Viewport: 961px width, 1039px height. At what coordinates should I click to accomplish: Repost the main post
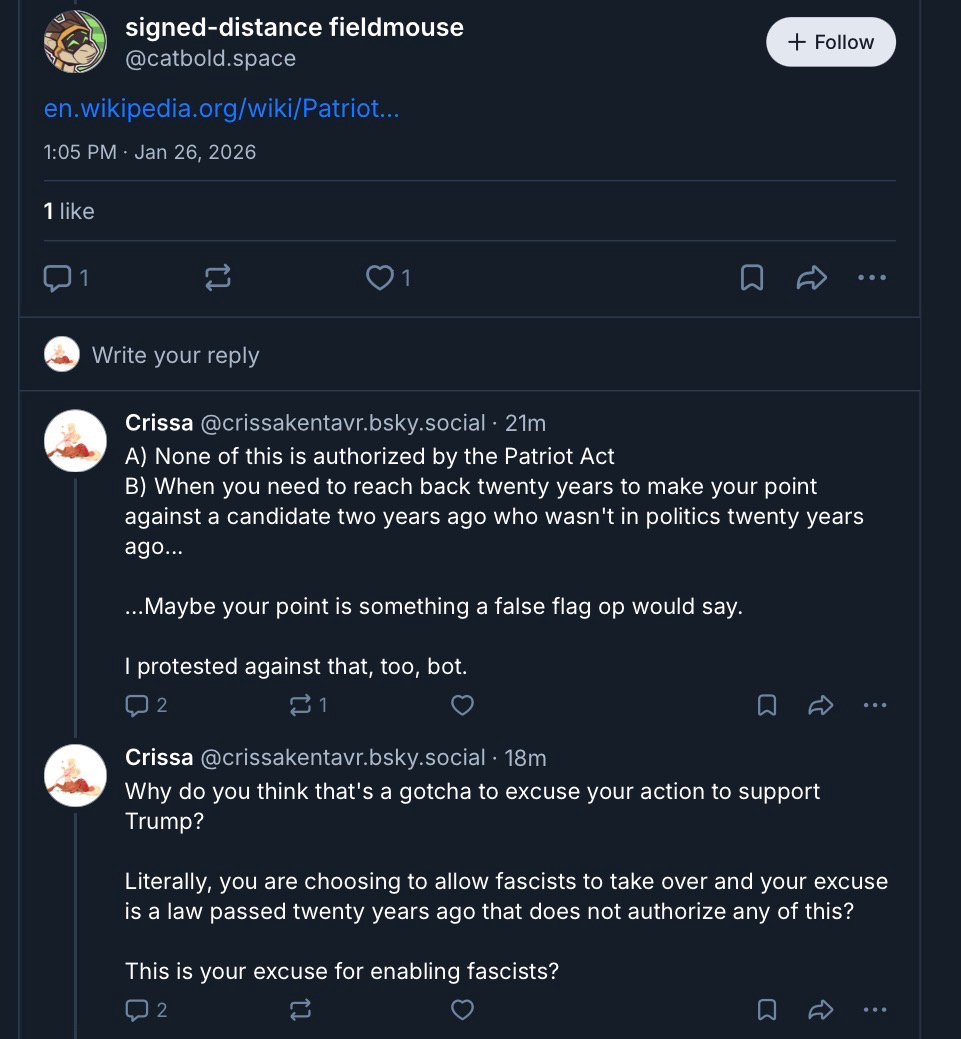[x=217, y=277]
